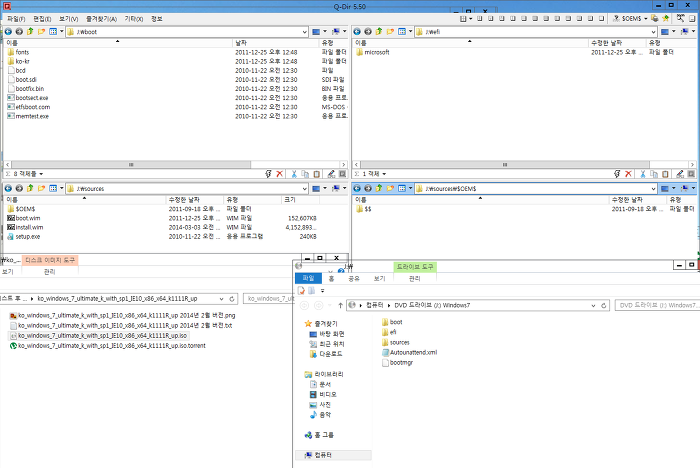Click back arrow in the J:\efi pane
Viewport: 700px width, 468px height.
pos(357,32)
